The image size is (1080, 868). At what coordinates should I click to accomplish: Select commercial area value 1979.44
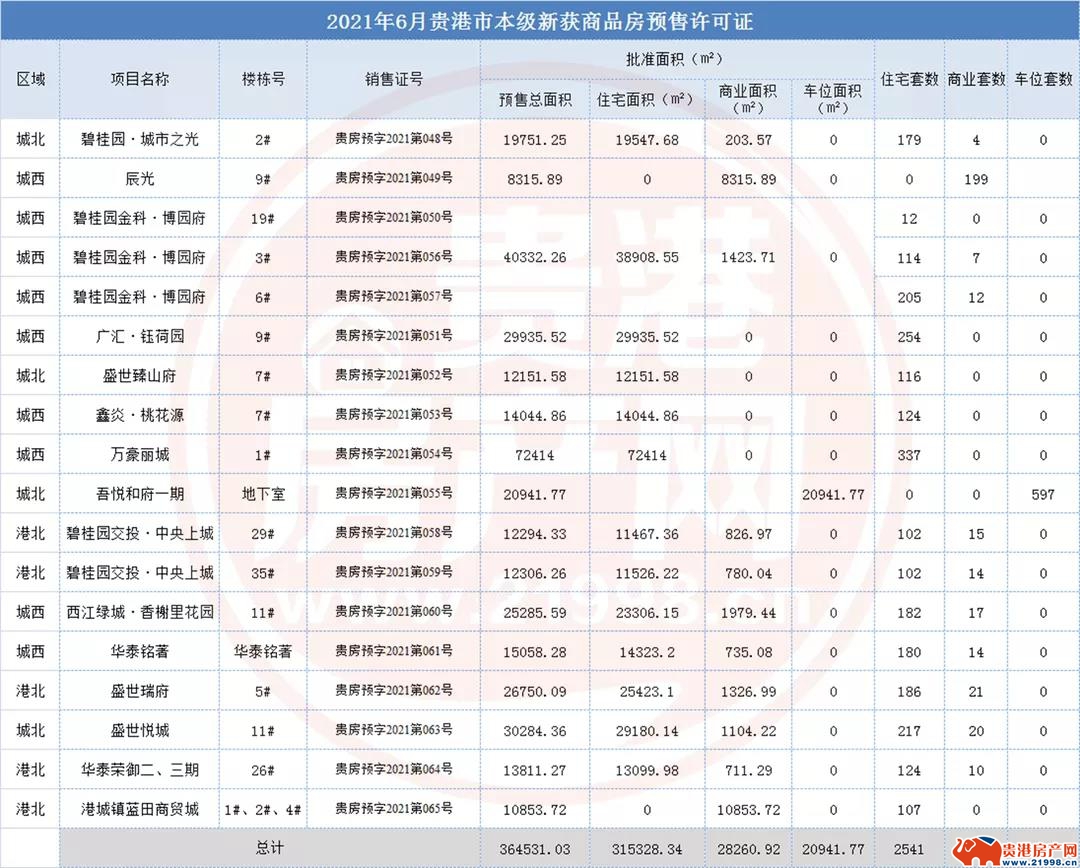[748, 612]
